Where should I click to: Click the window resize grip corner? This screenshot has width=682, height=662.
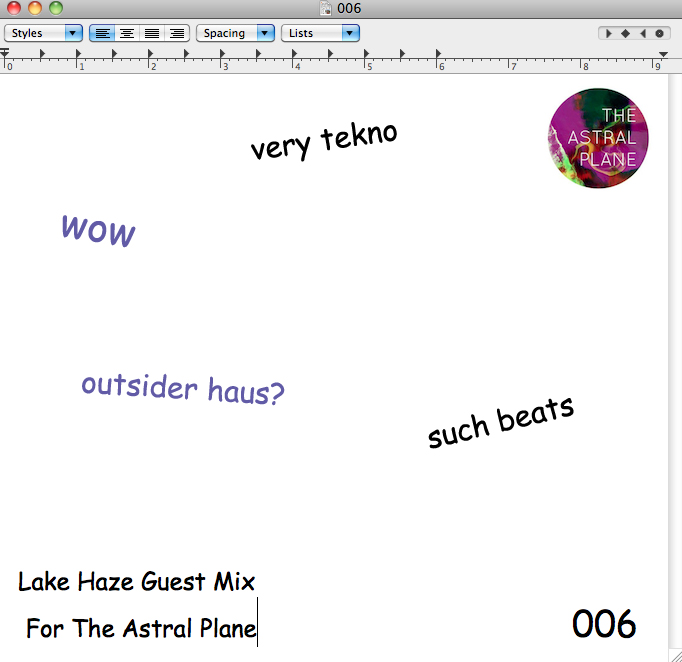[674, 654]
